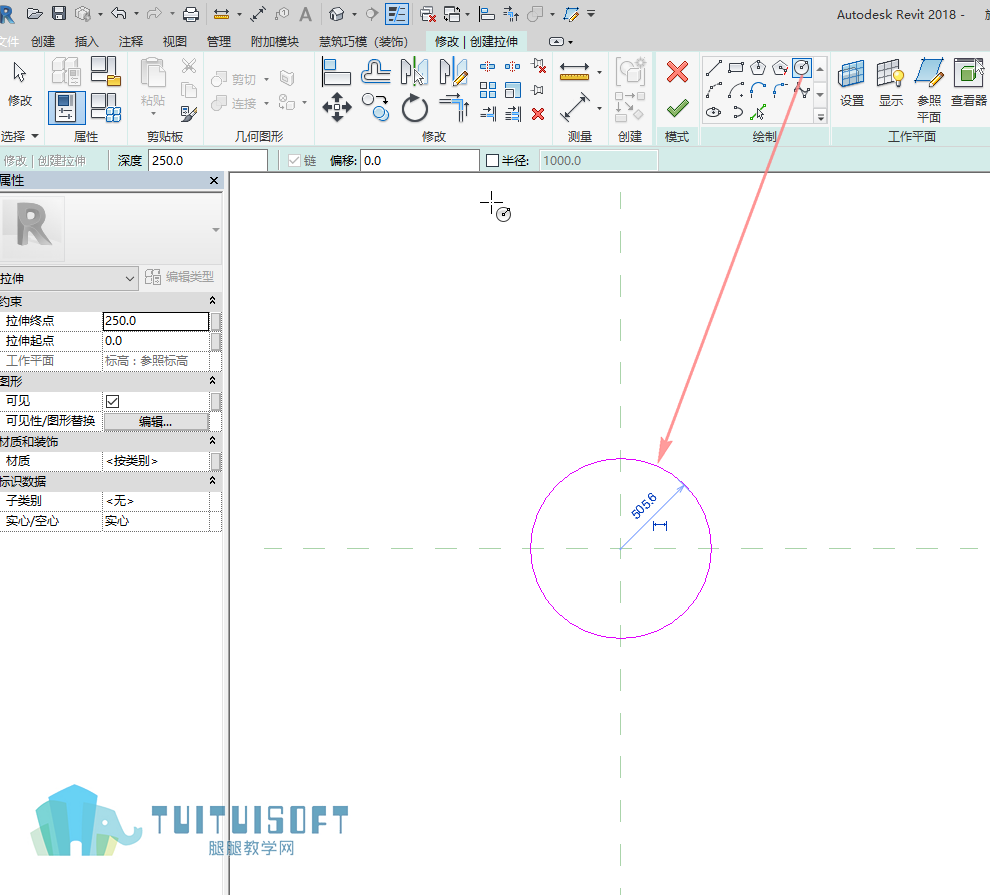Select the Align tool
The width and height of the screenshot is (990, 895).
point(336,71)
